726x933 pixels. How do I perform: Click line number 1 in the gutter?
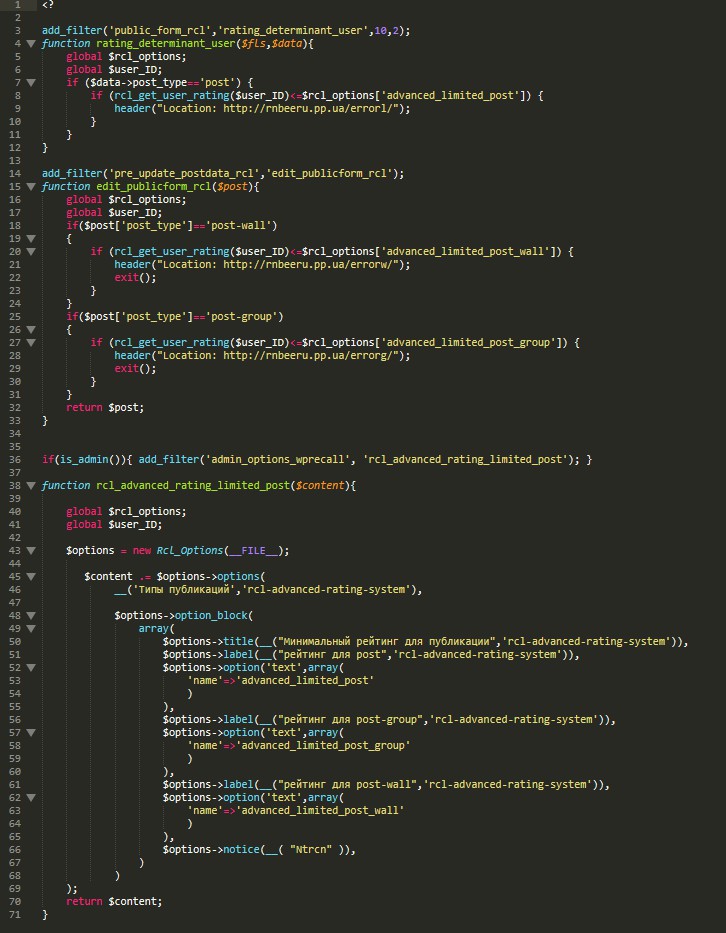[17, 5]
